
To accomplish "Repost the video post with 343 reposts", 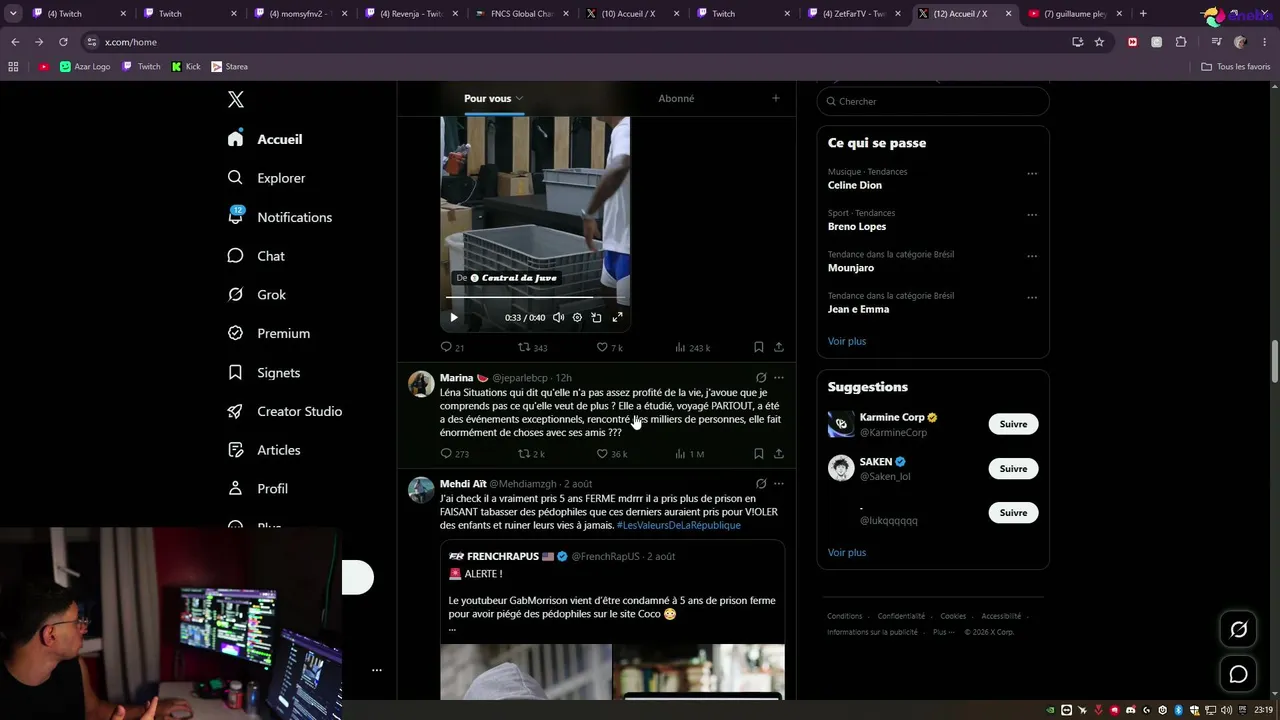I will (x=532, y=347).
